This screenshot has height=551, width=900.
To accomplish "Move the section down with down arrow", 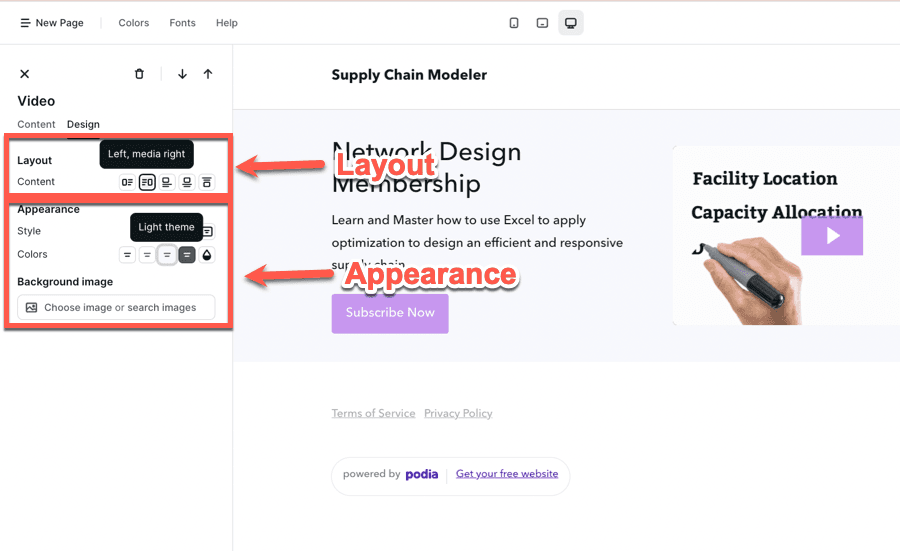I will click(182, 74).
